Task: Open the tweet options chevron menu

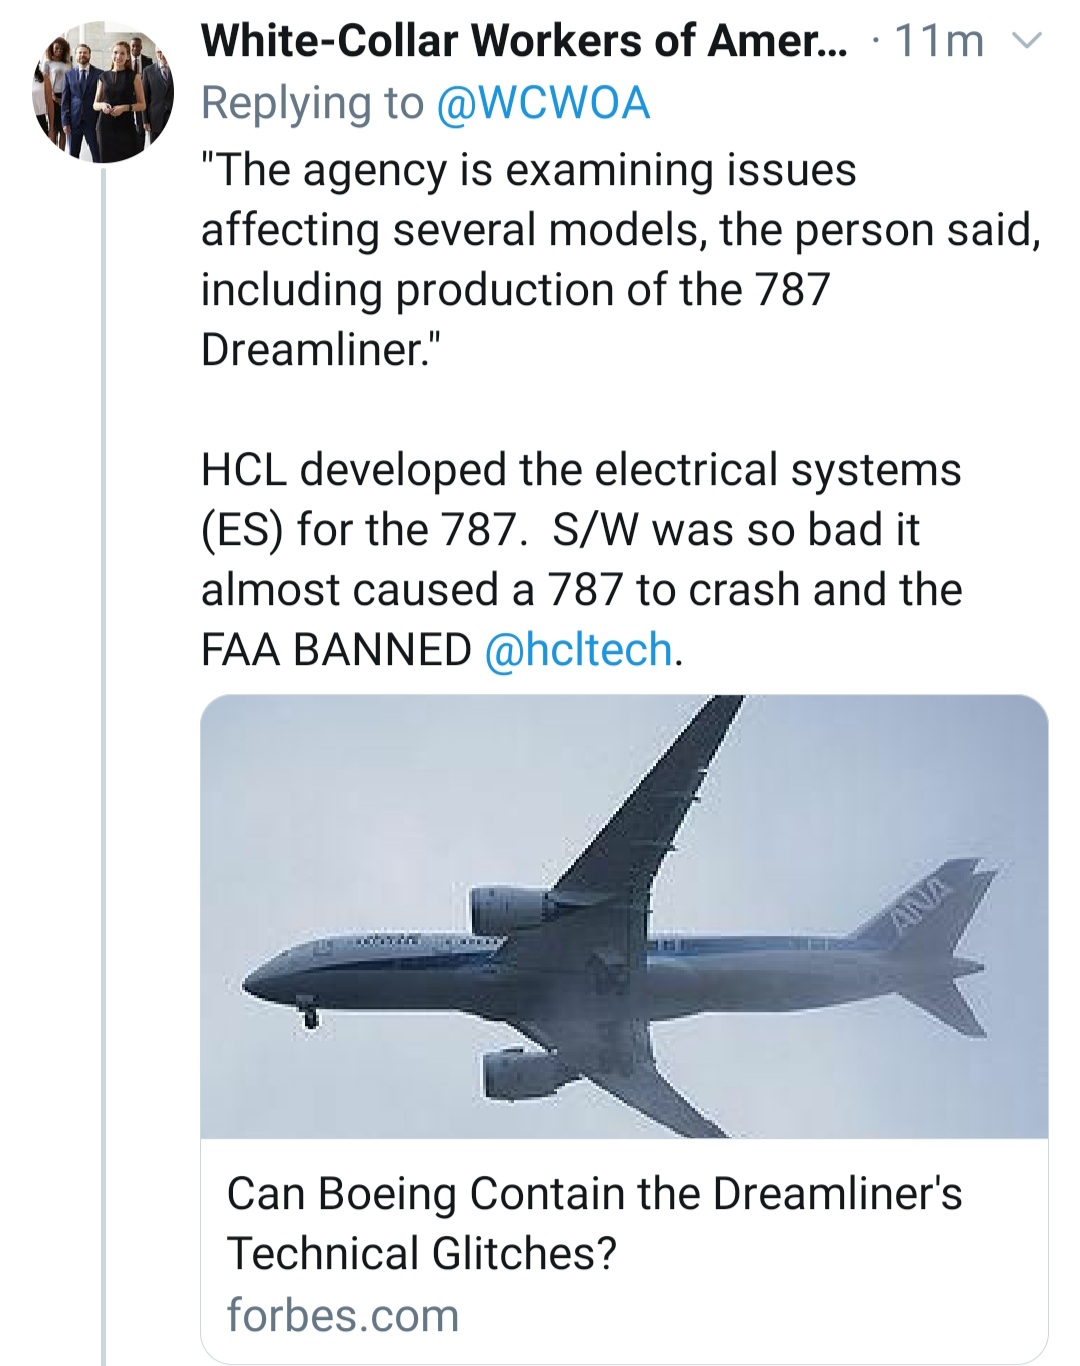Action: pyautogui.click(x=1028, y=42)
